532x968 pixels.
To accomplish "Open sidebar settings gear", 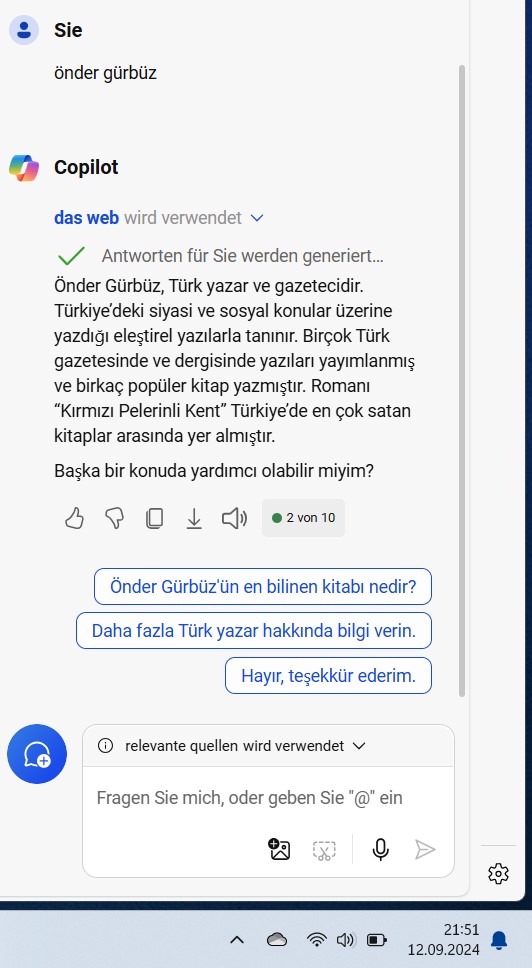I will click(x=498, y=874).
